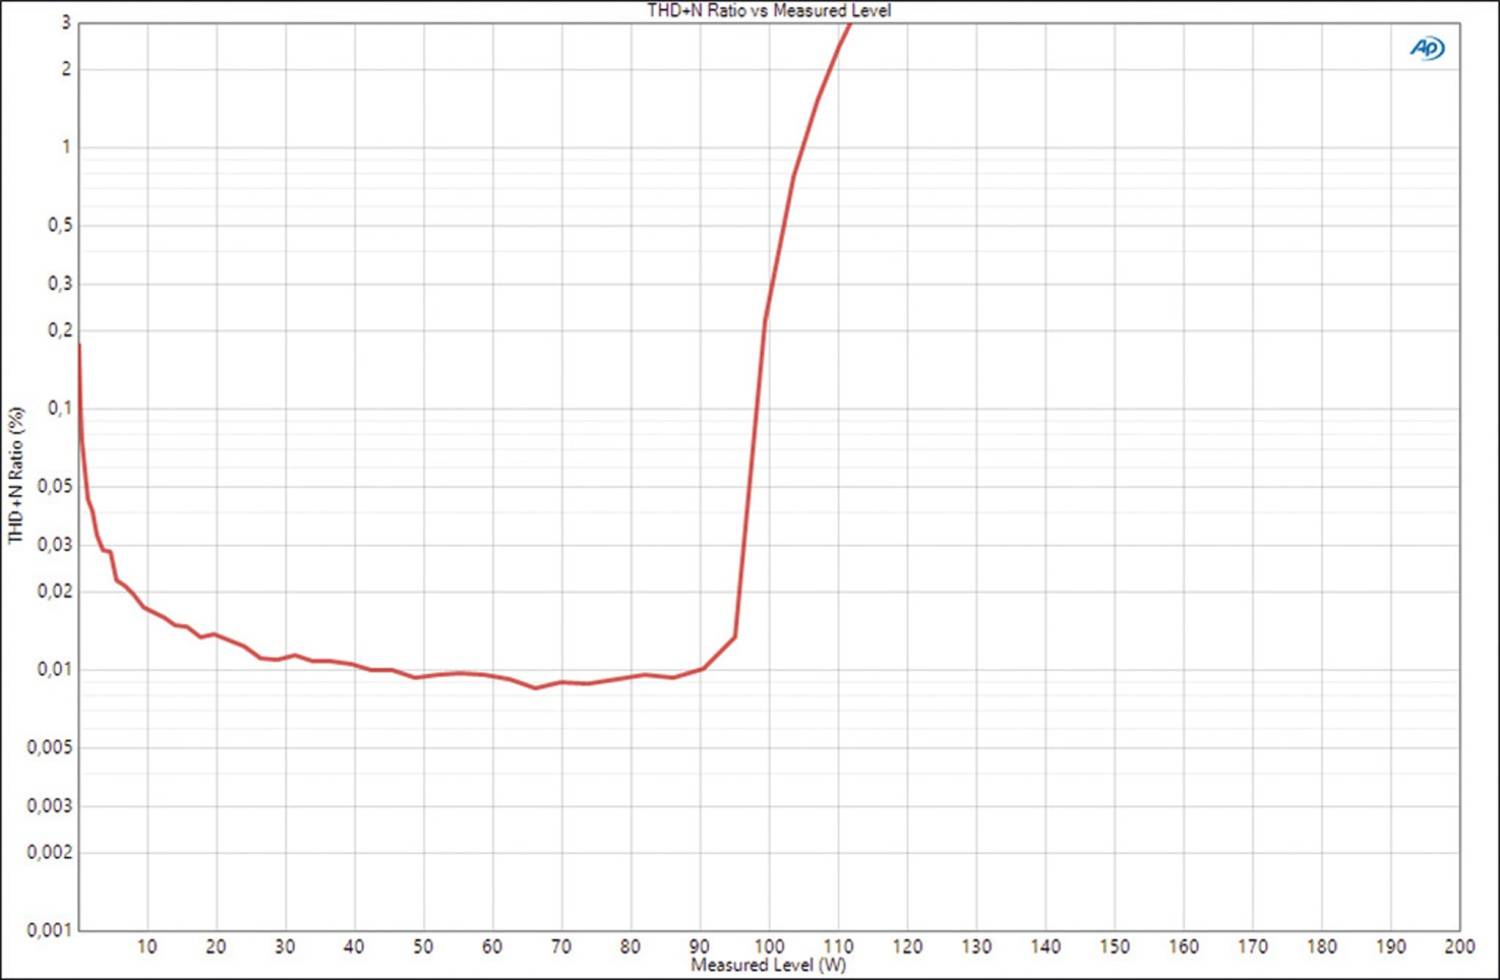
Task: Click the x-axis tick label '120'
Action: [x=907, y=946]
